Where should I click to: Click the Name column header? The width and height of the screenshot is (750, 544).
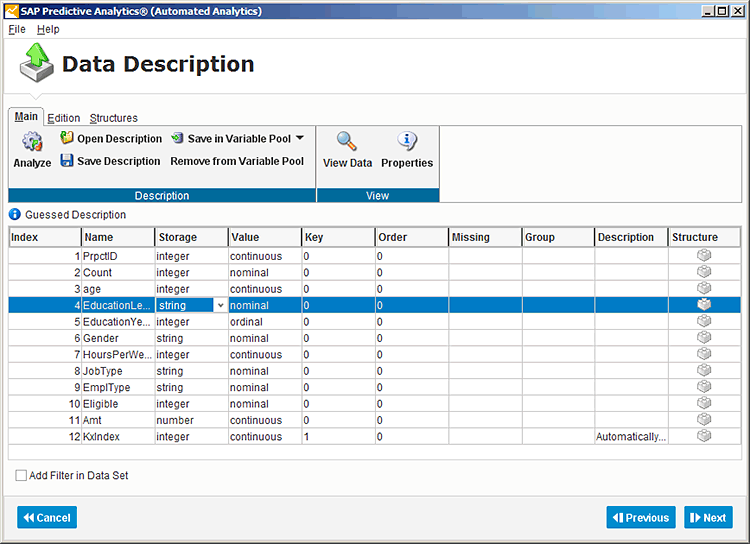(118, 237)
